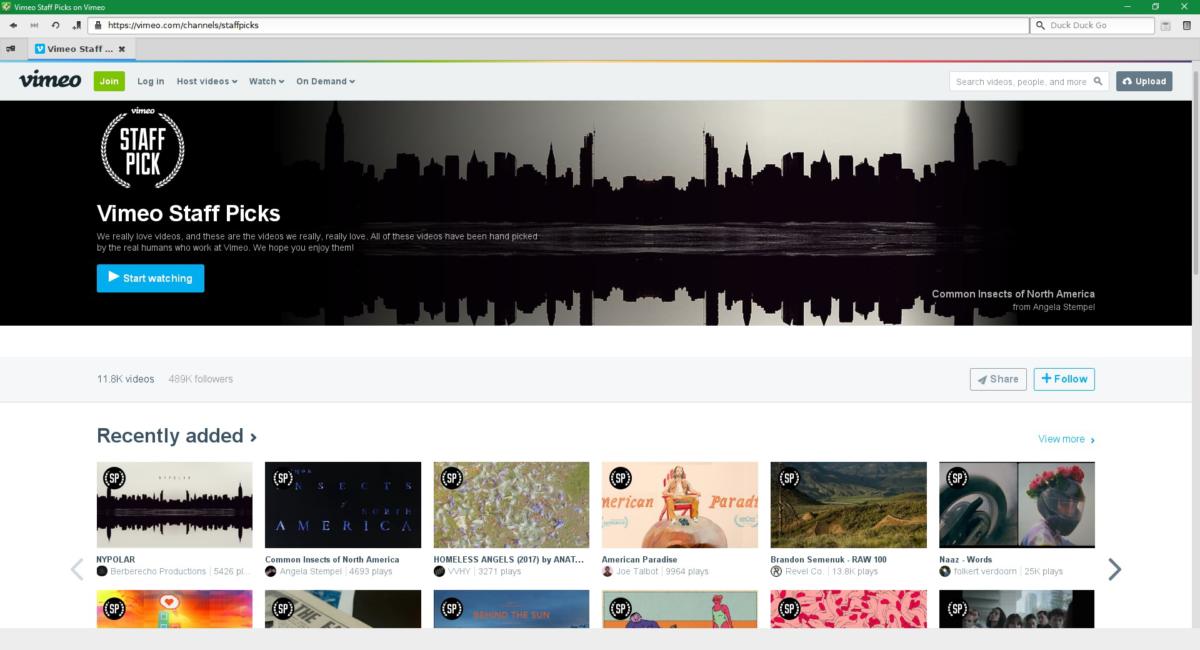Click the SP badge on American Paradise thumbnail
Screen dimensions: 1200x650
tap(619, 478)
